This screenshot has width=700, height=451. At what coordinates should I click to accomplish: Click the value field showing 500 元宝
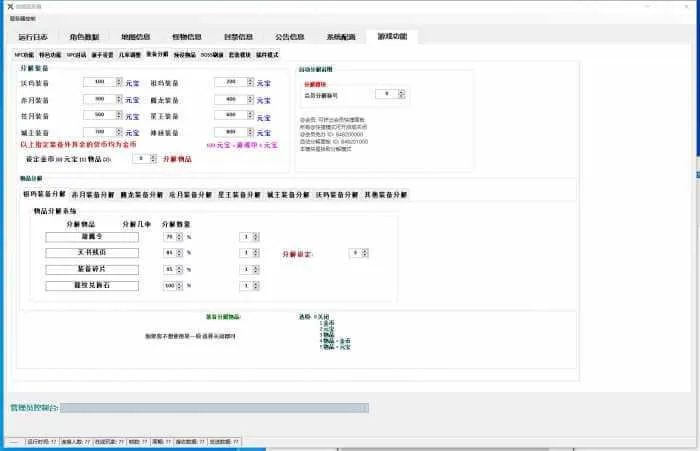click(100, 115)
